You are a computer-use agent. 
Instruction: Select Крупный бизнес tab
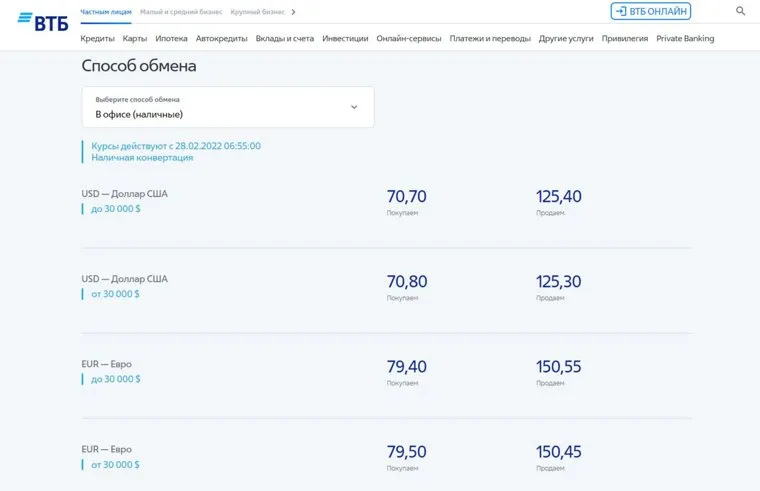coord(257,12)
